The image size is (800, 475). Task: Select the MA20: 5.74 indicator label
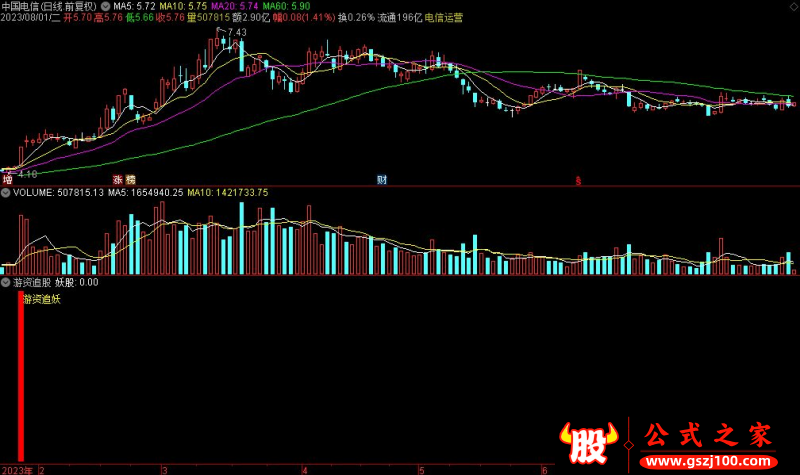click(235, 7)
